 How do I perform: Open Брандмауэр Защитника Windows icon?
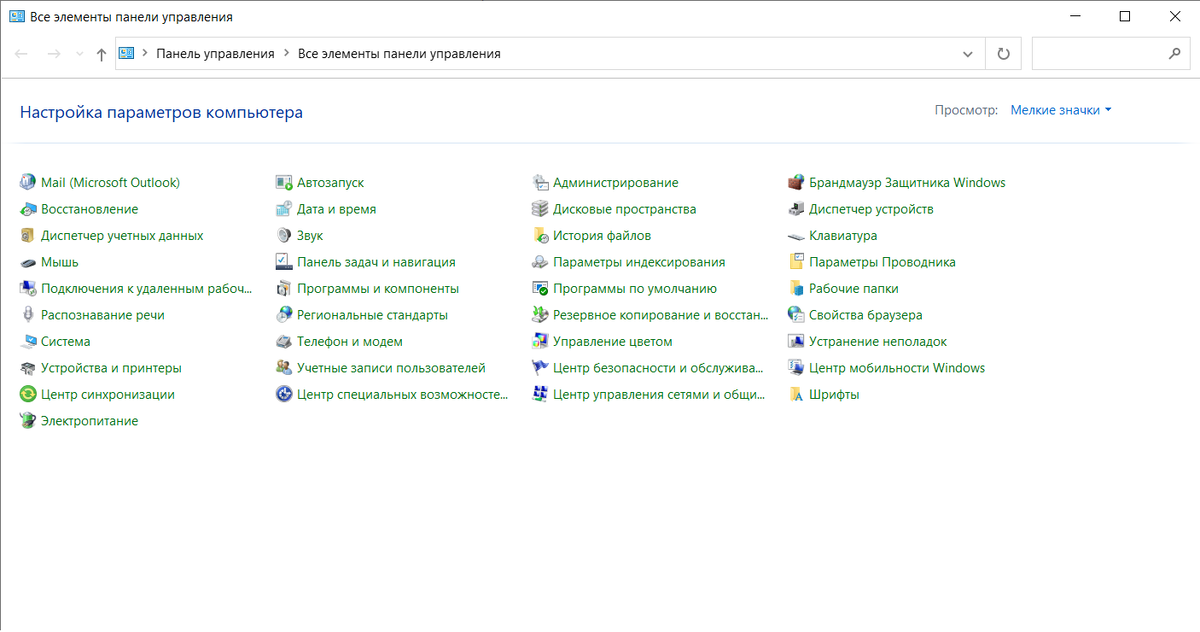coord(795,183)
